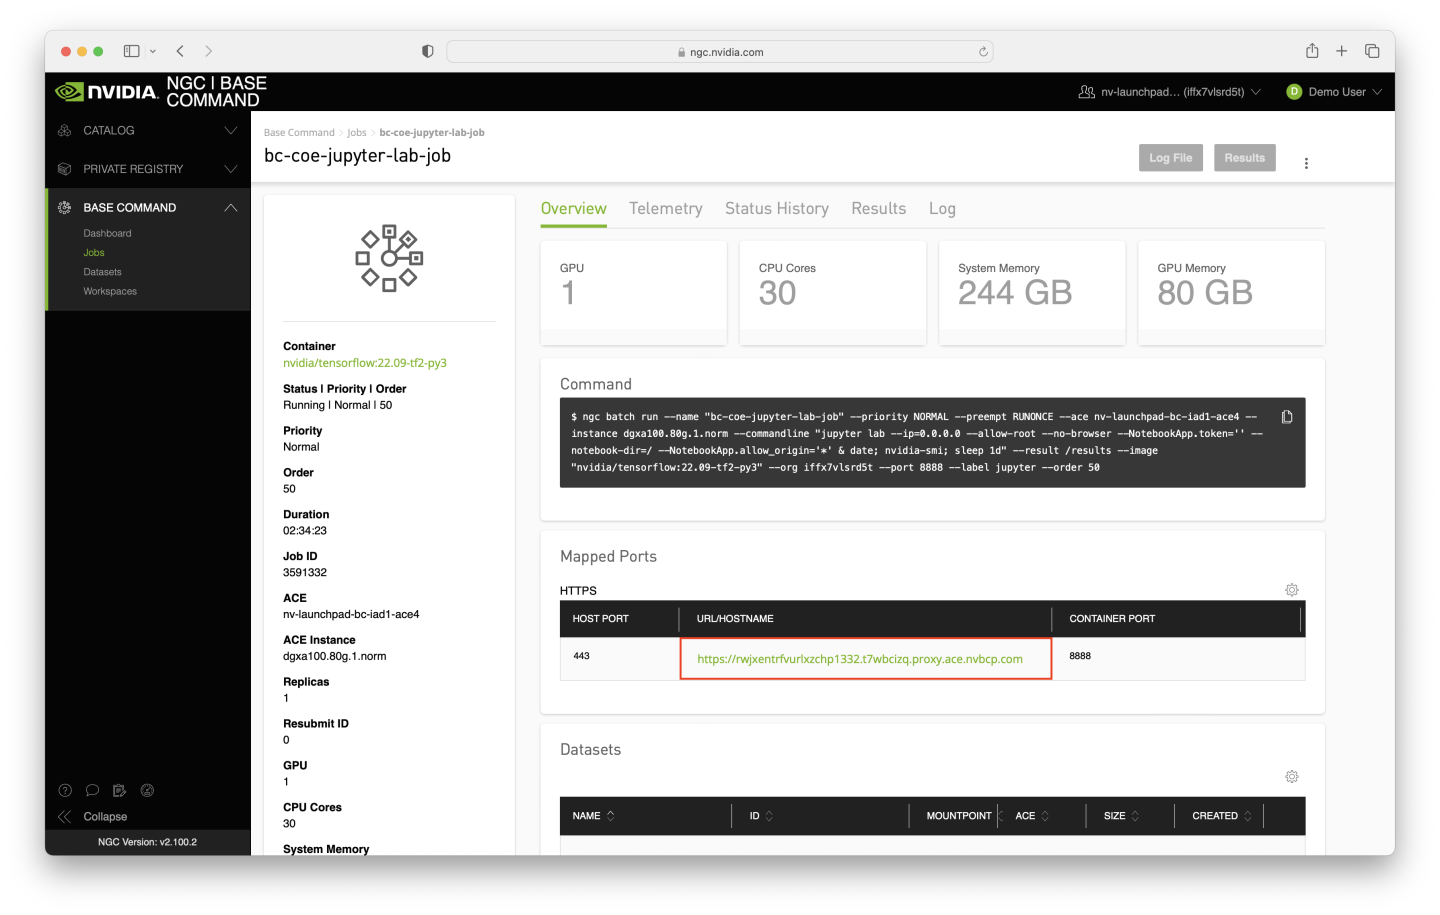Switch to the Telemetry tab

(x=665, y=208)
